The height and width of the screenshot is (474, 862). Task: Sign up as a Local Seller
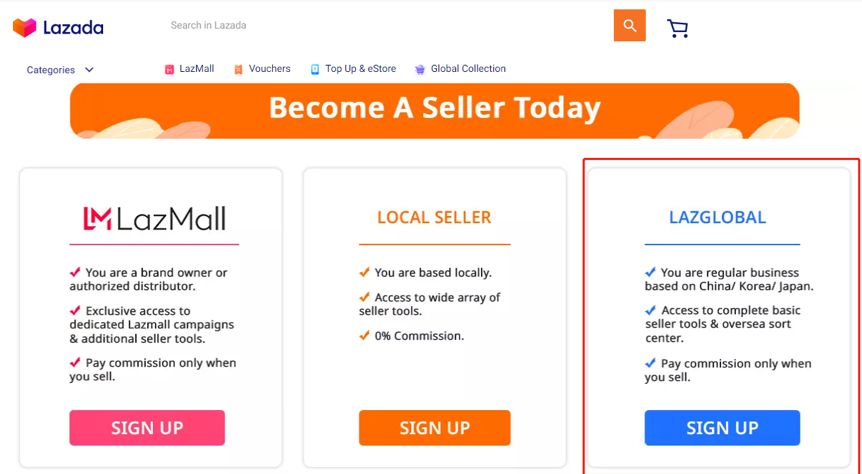[x=434, y=428]
